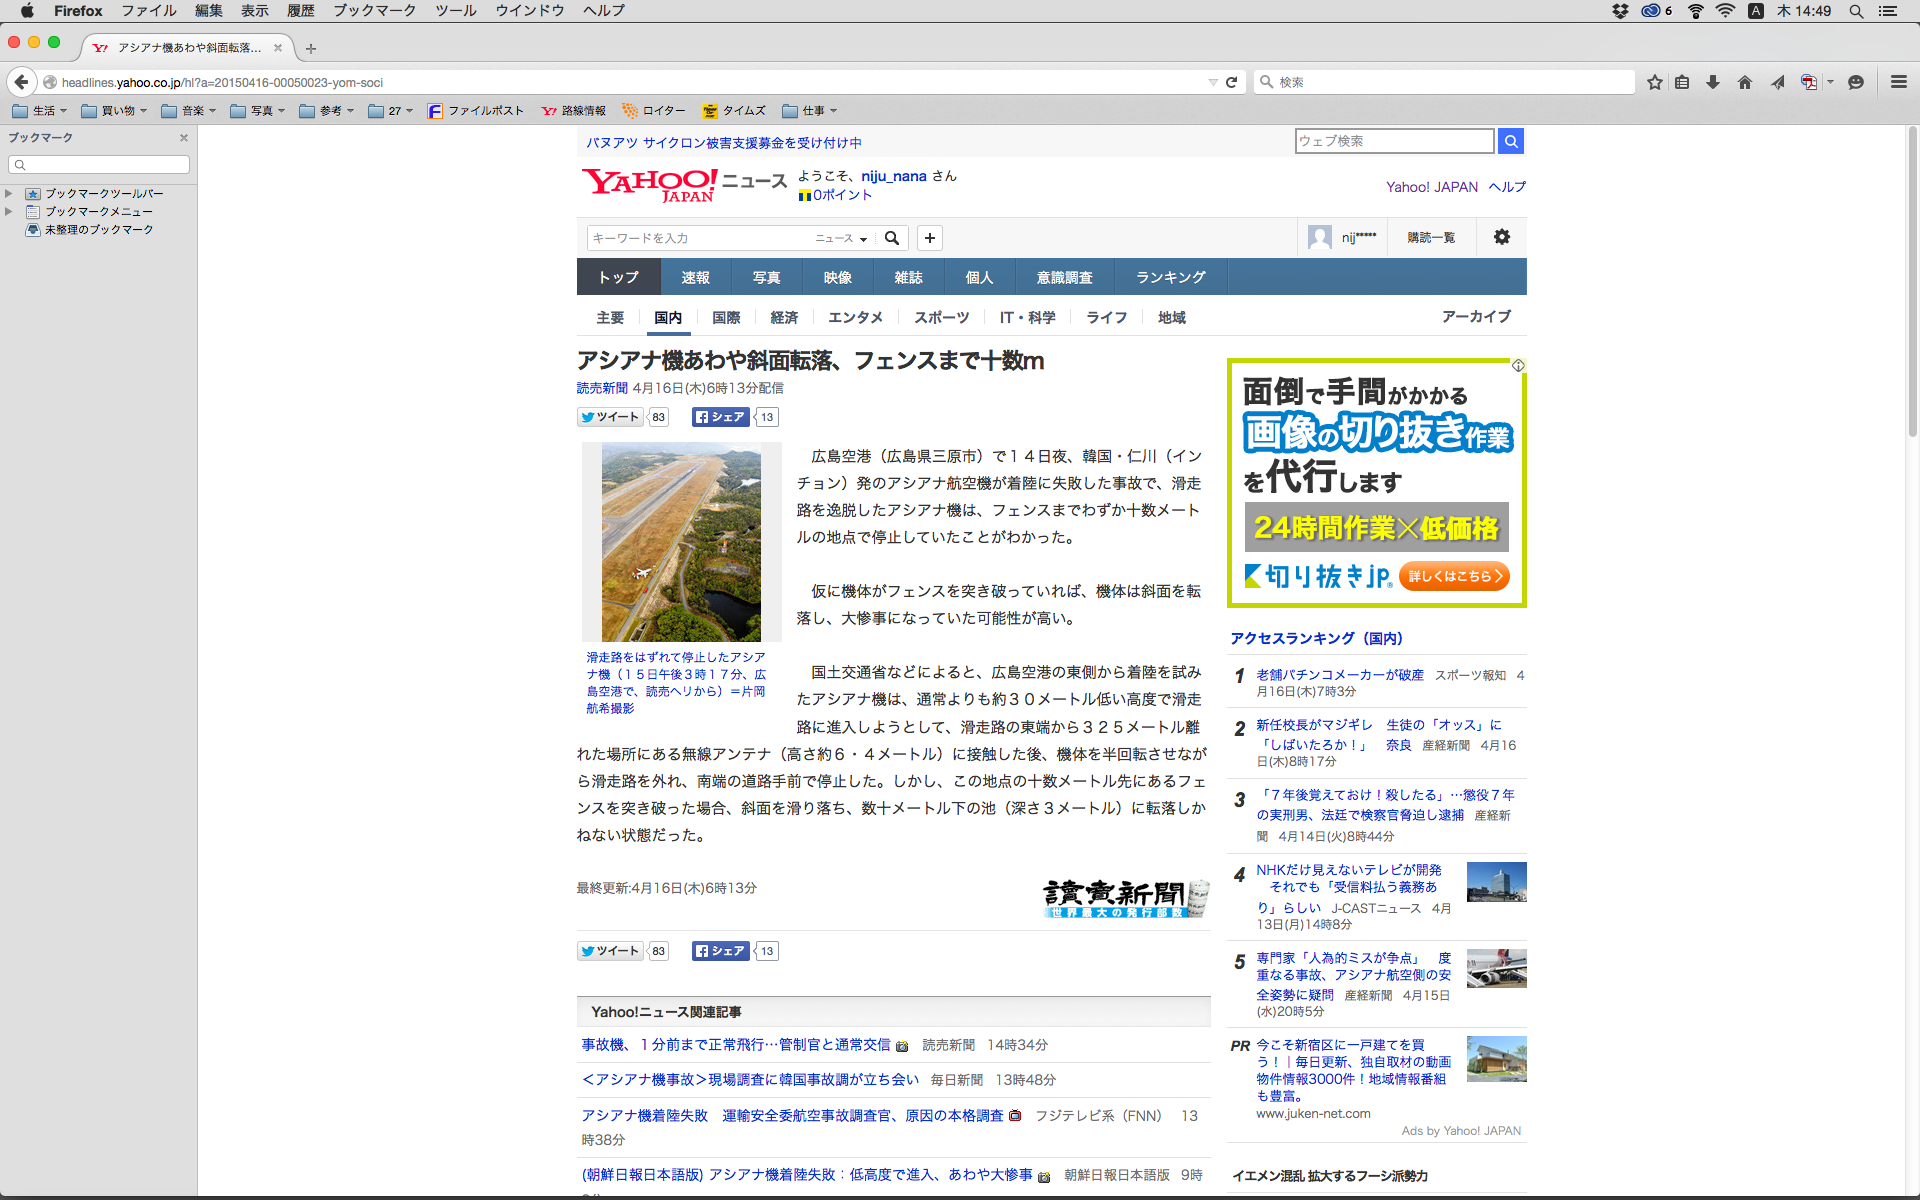Expand the ブックマークメニュー tree item

tap(9, 211)
